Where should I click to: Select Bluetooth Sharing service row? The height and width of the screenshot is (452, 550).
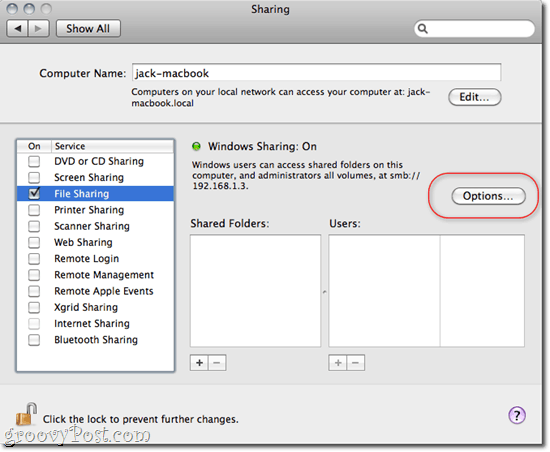click(95, 339)
